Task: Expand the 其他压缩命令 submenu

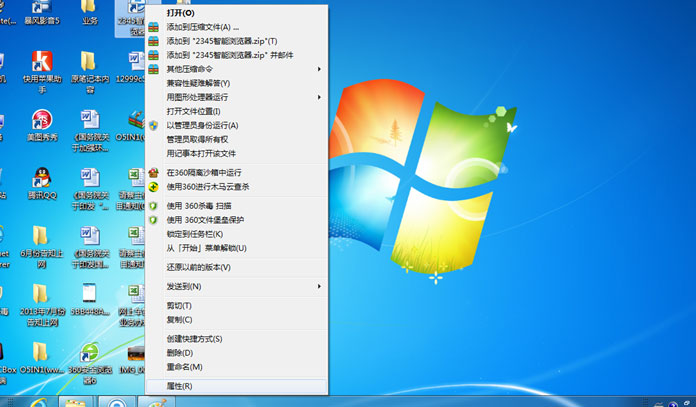Action: coord(237,69)
